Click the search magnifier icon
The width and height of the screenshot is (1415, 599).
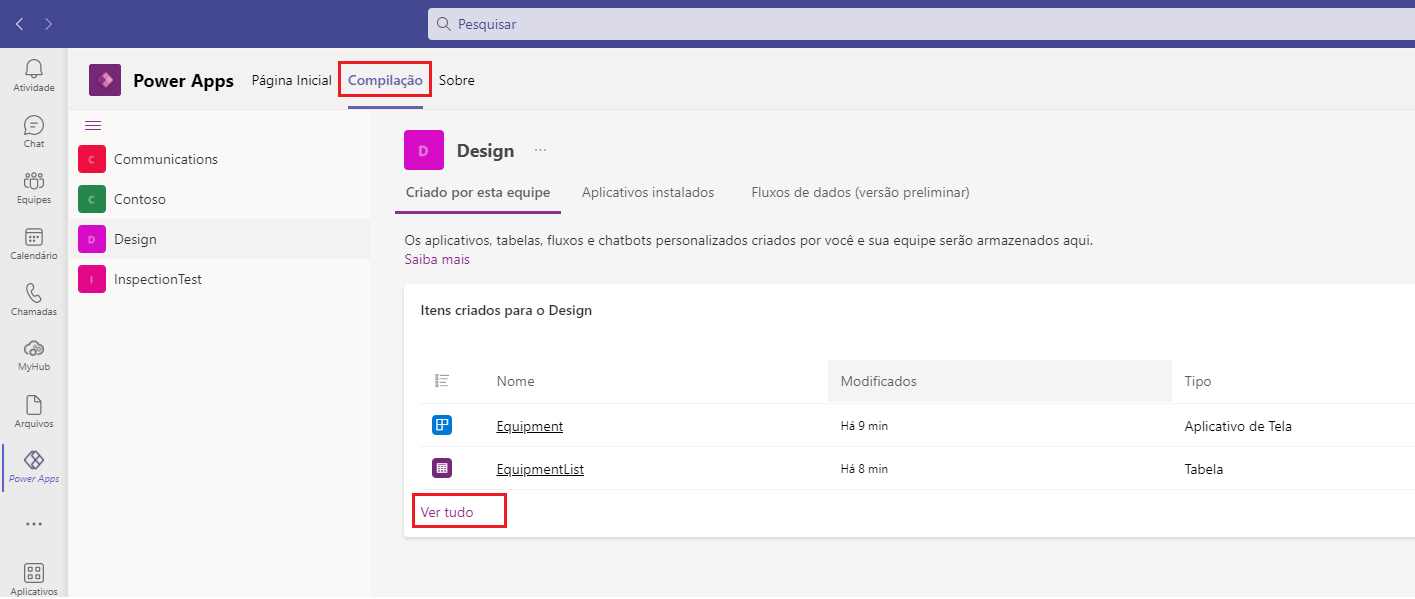click(x=444, y=23)
